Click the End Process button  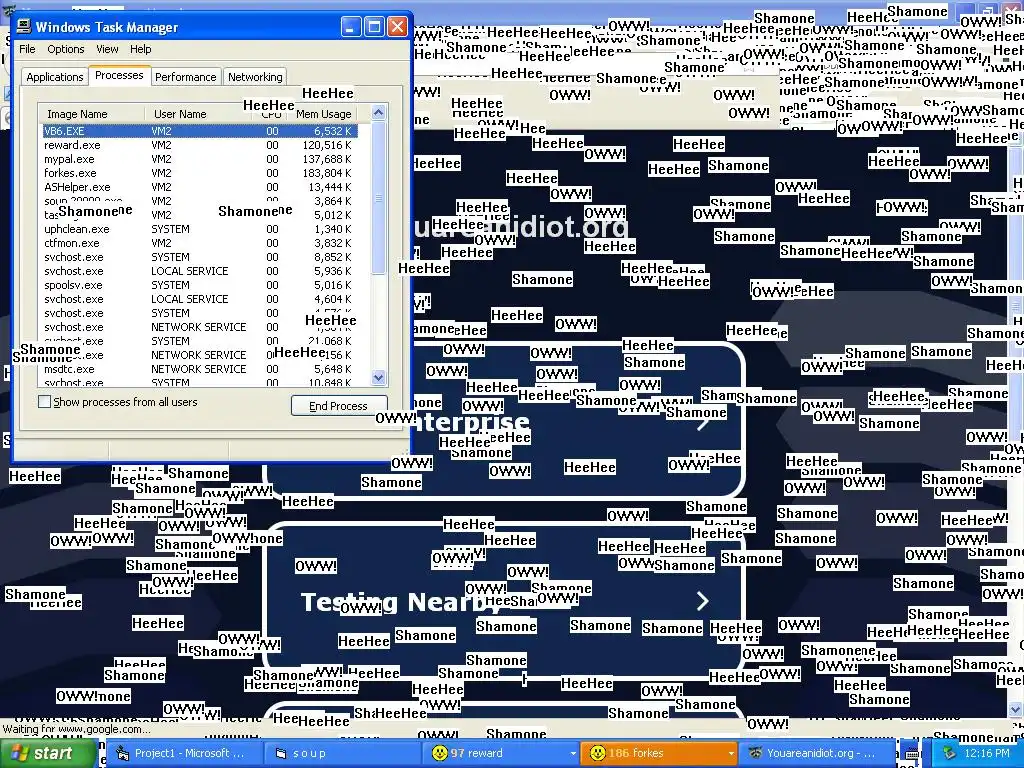pyautogui.click(x=339, y=406)
